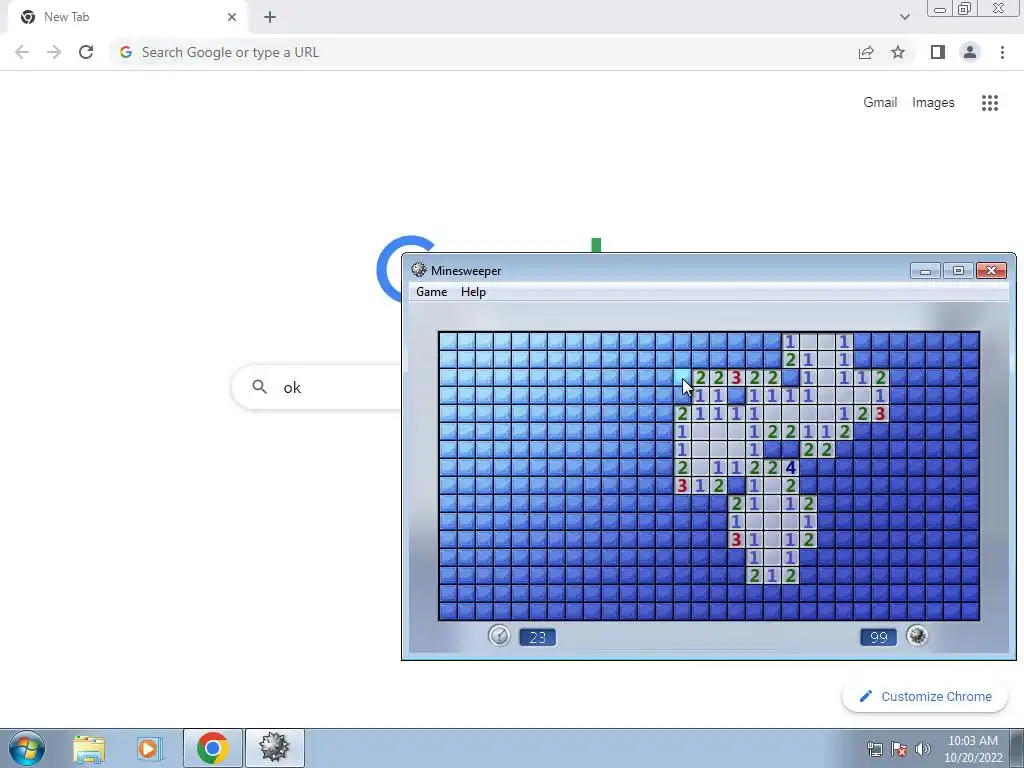The height and width of the screenshot is (768, 1024).
Task: Minimize the Chrome window
Action: (x=940, y=9)
